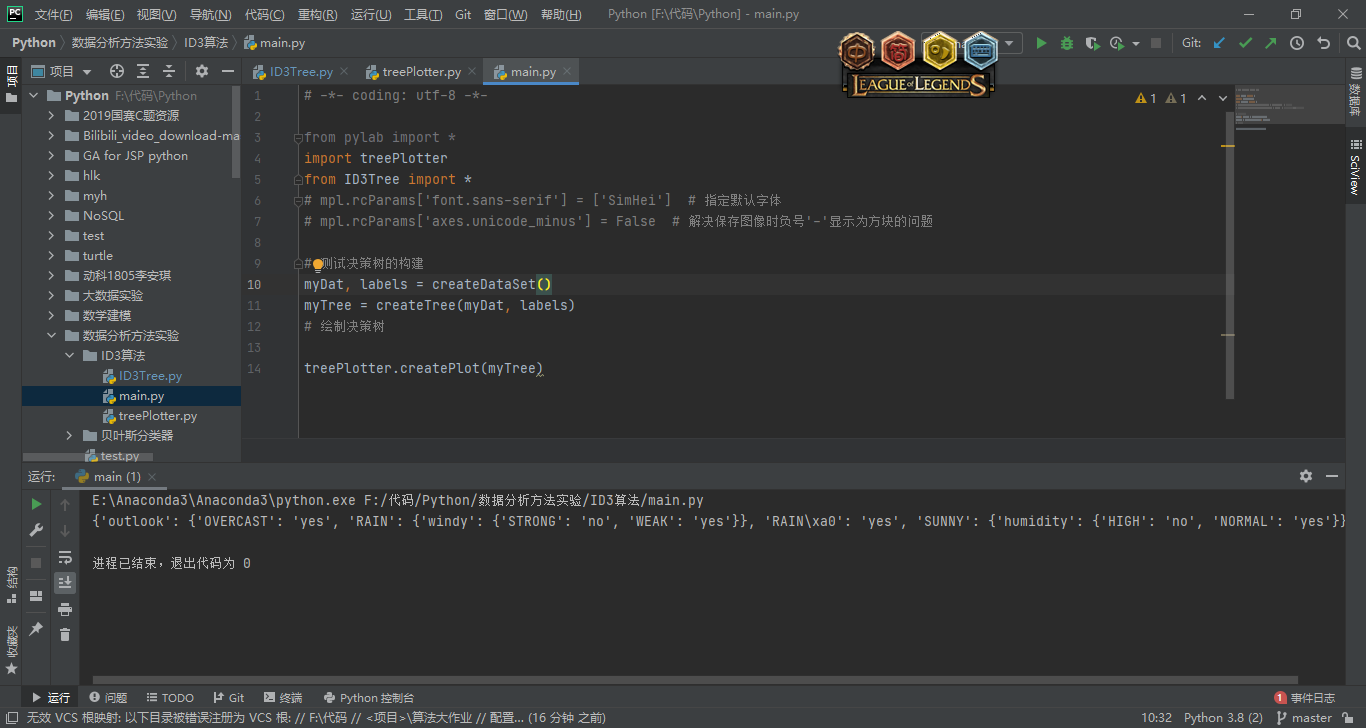Open Git history clock icon
The width and height of the screenshot is (1366, 728).
1297,43
